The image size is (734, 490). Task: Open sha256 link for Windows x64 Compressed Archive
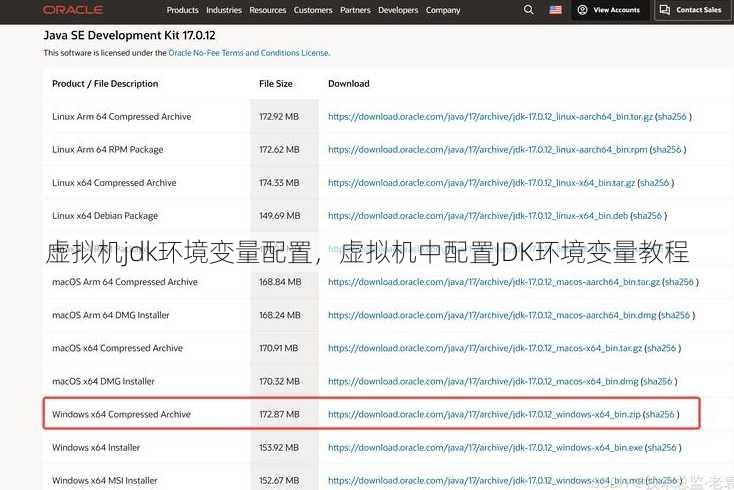pos(660,414)
